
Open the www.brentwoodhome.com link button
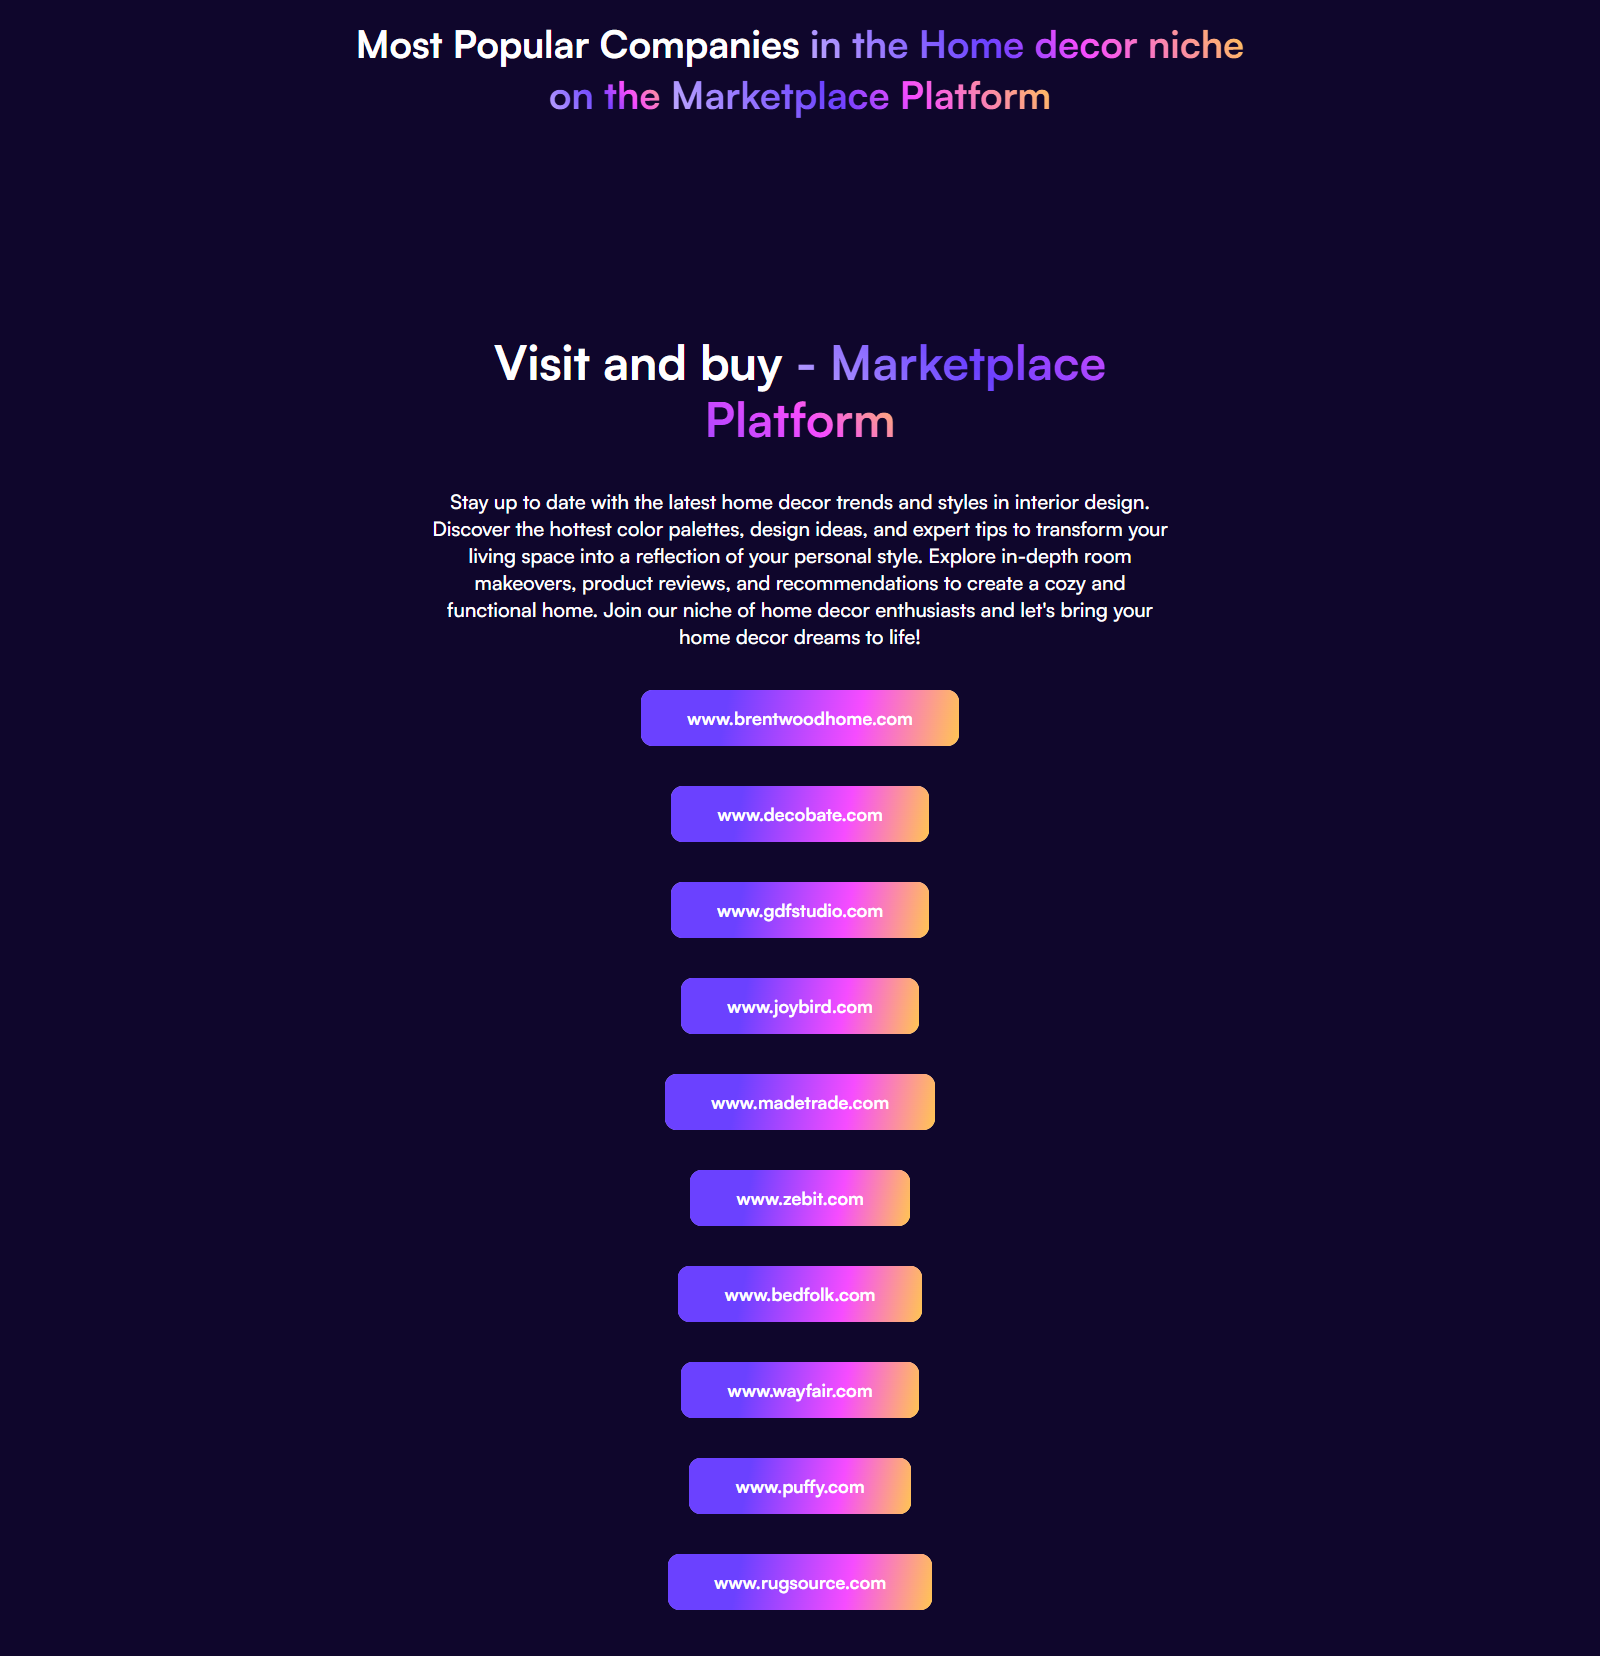pyautogui.click(x=800, y=718)
